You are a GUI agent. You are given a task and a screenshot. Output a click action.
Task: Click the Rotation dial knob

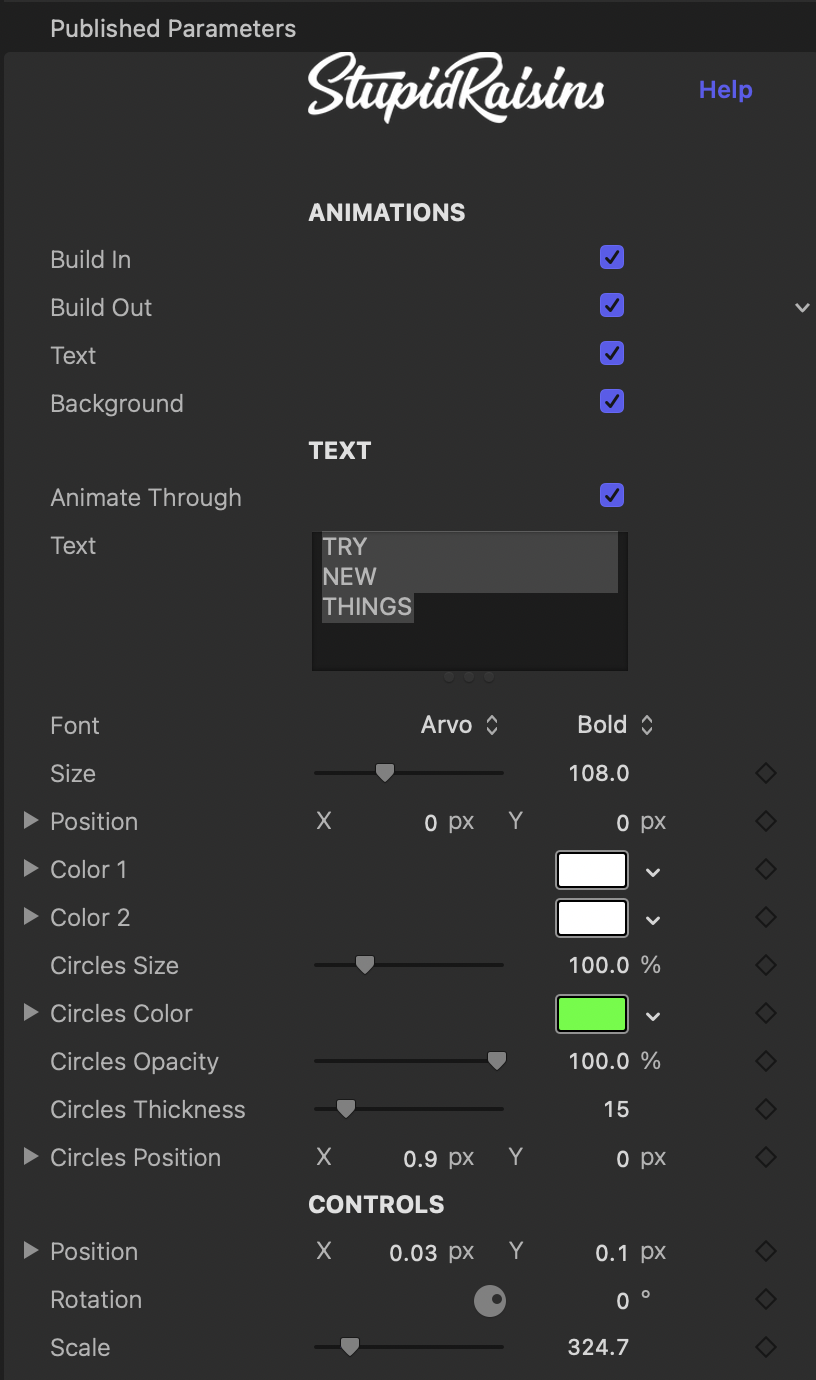[x=490, y=1301]
